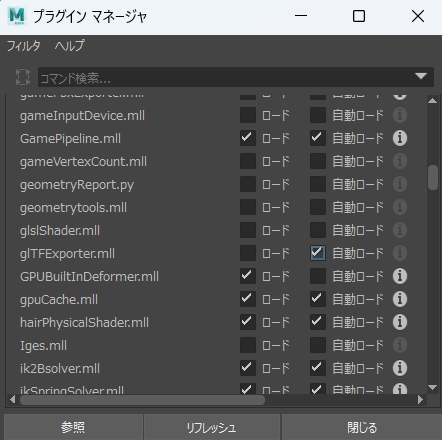Click the Maya application logo icon
The width and height of the screenshot is (442, 440).
point(17,16)
